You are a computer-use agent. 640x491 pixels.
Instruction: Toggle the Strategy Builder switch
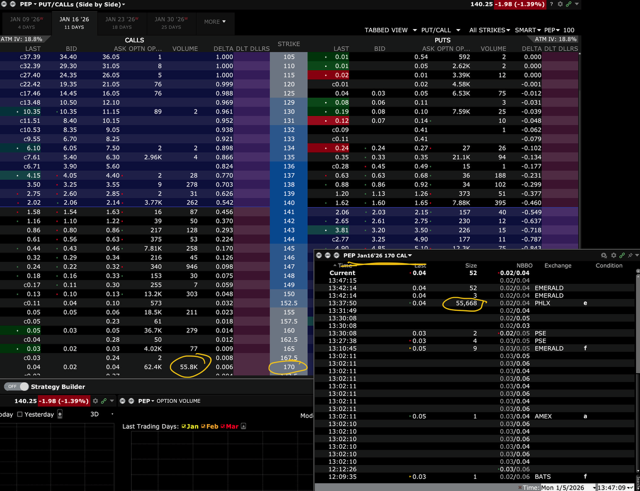point(16,386)
